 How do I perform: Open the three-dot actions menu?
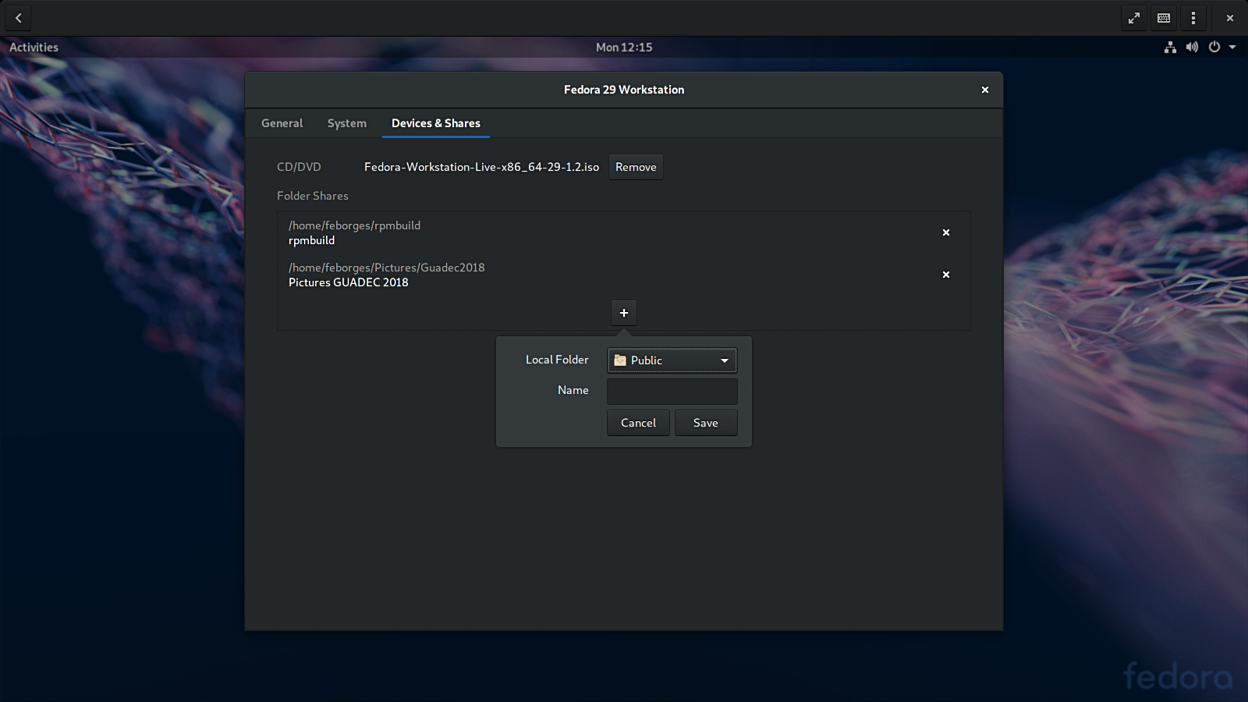click(x=1193, y=18)
